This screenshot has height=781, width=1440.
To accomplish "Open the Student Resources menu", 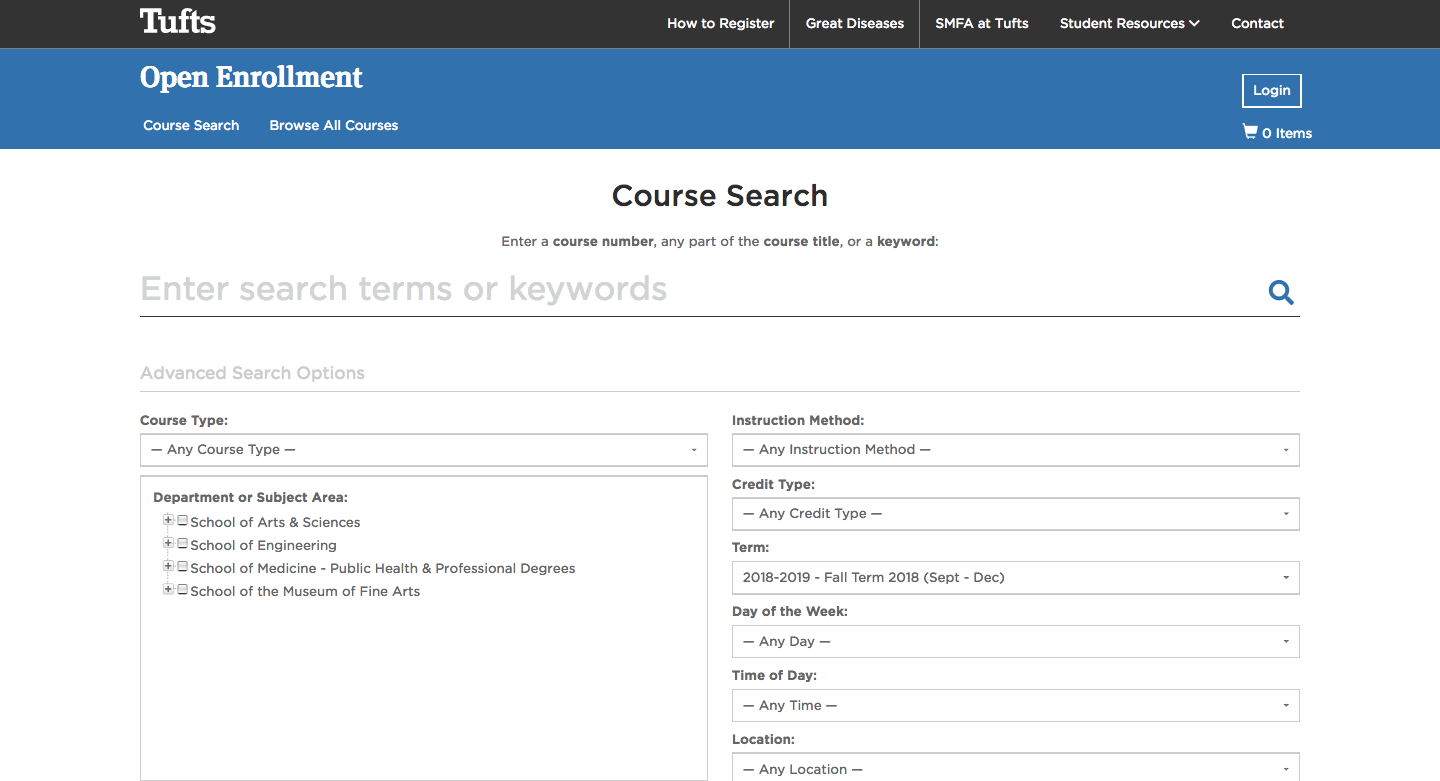I will point(1129,23).
